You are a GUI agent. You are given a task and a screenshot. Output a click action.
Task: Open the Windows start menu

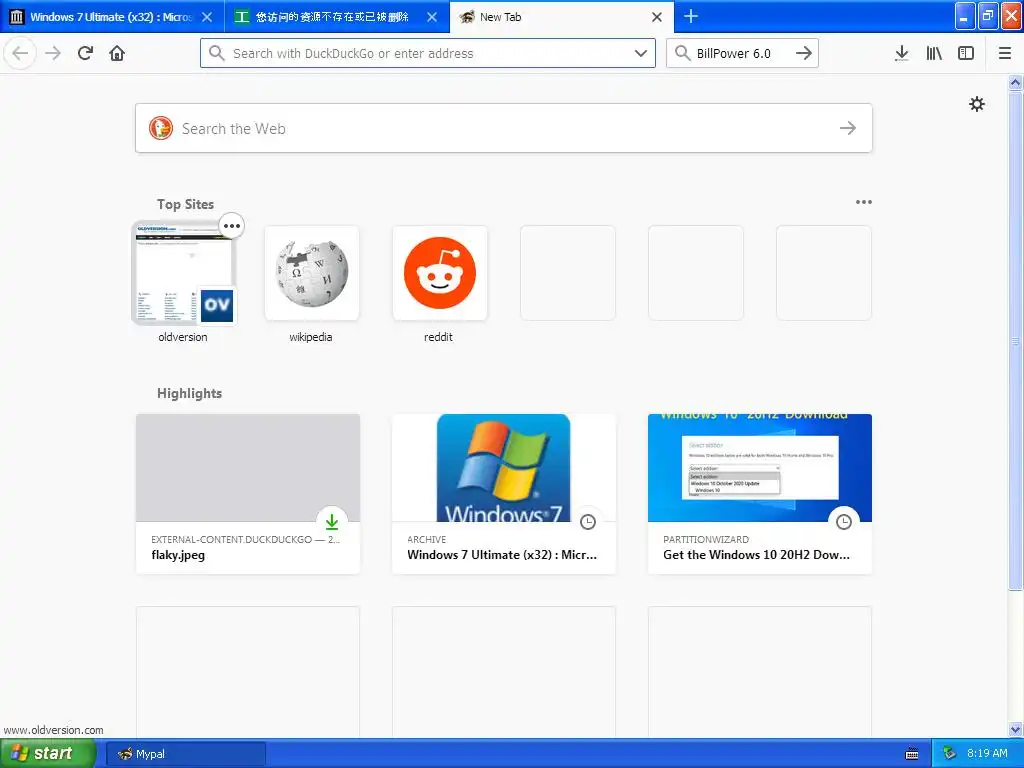tap(48, 753)
